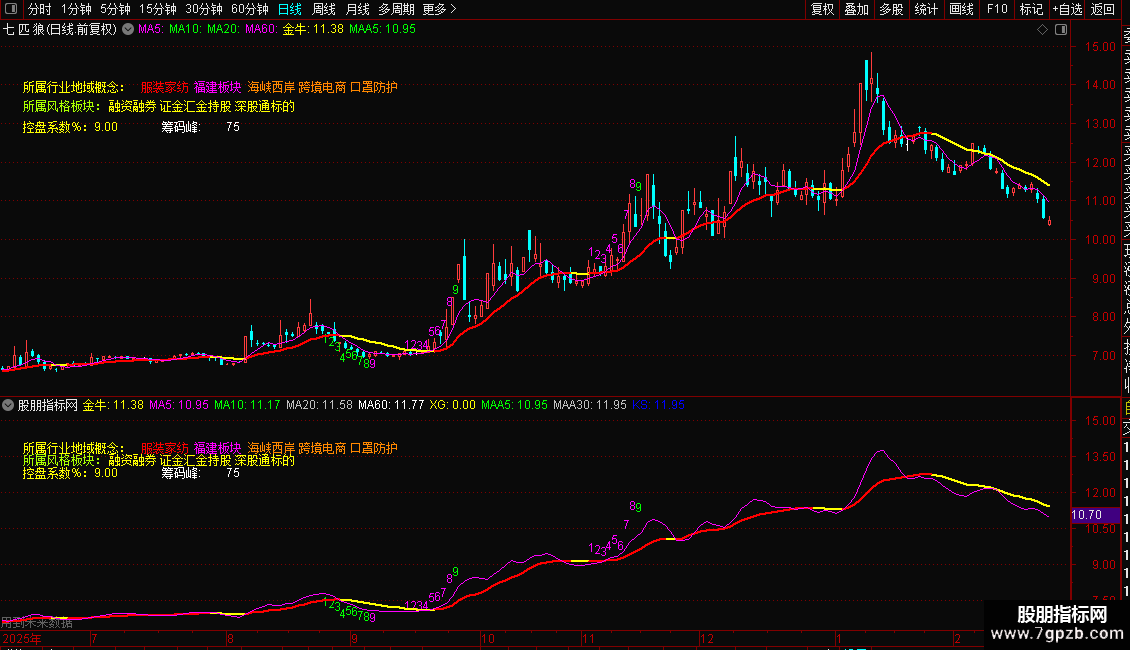1130x650 pixels.
Task: Expand the dropdown arrow beside 七匹狼 title
Action: [x=127, y=30]
